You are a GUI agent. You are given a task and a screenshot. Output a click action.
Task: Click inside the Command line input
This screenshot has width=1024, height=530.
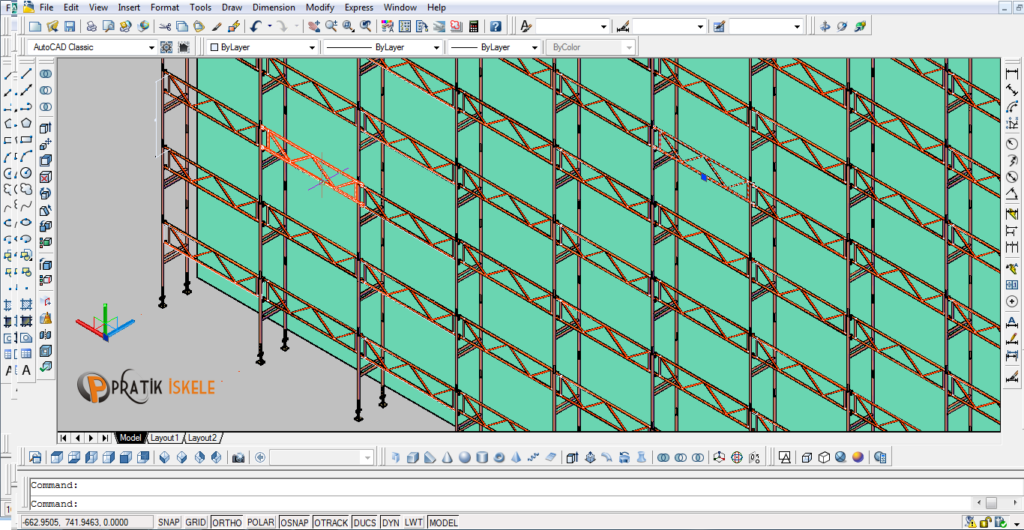point(502,503)
